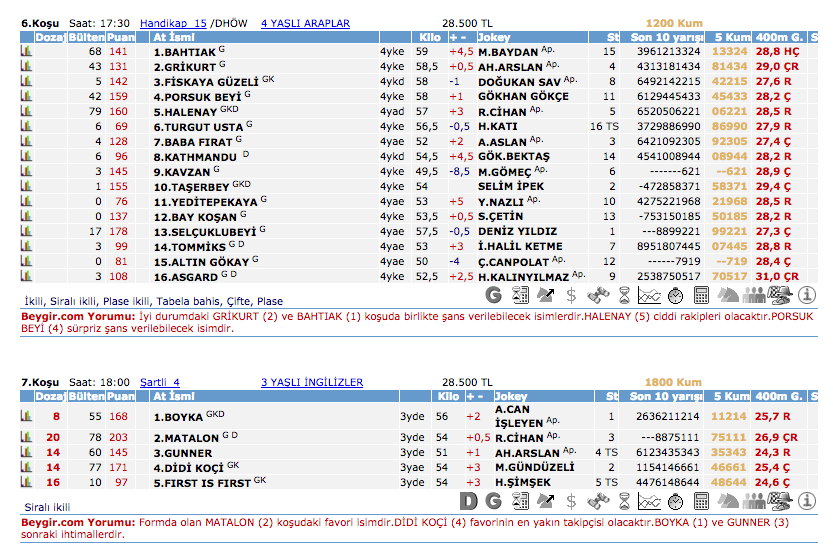Sort race 6 by the Puan column header
Viewport: 833px width, 550px height.
pyautogui.click(x=118, y=36)
